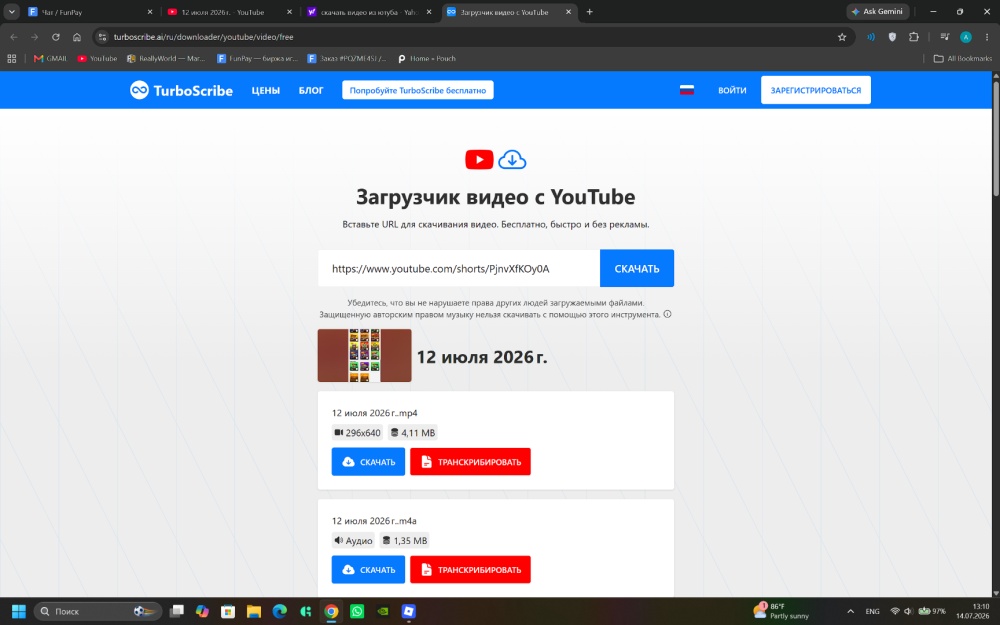The image size is (1000, 625).
Task: Click the blue sound-wave extension icon
Action: [x=871, y=37]
